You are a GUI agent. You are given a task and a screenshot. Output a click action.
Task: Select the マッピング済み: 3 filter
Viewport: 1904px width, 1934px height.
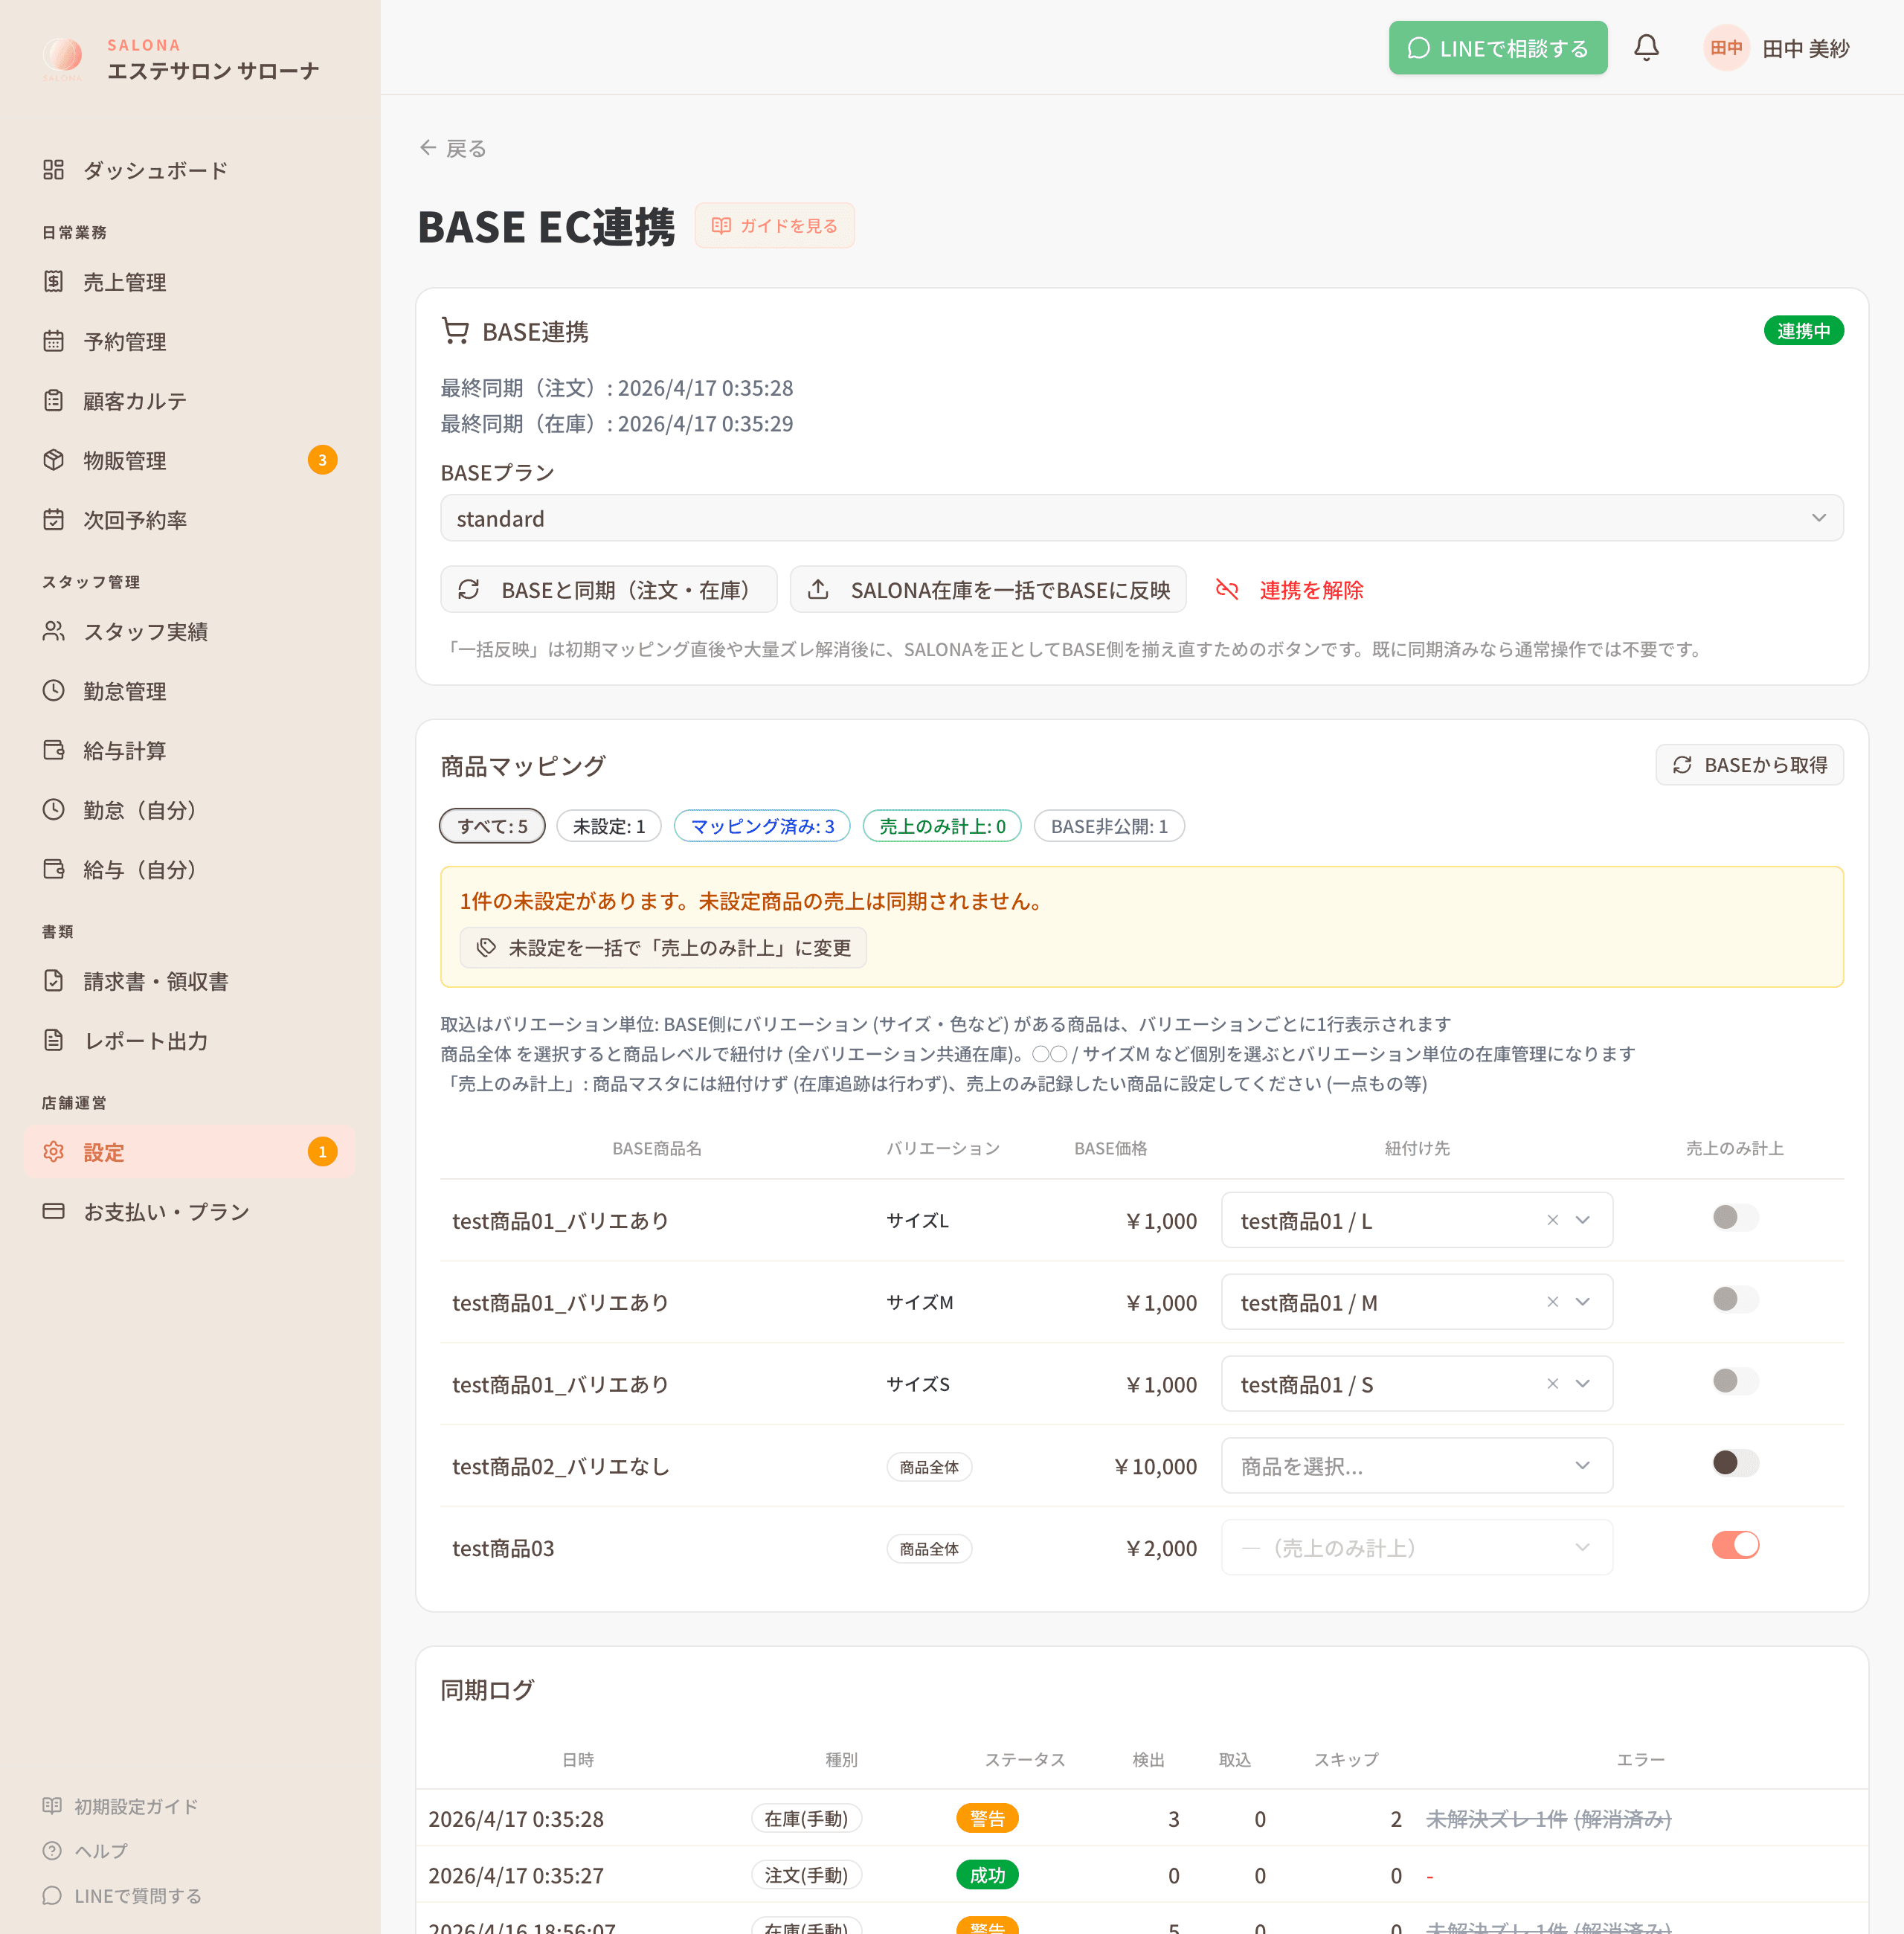click(x=762, y=826)
